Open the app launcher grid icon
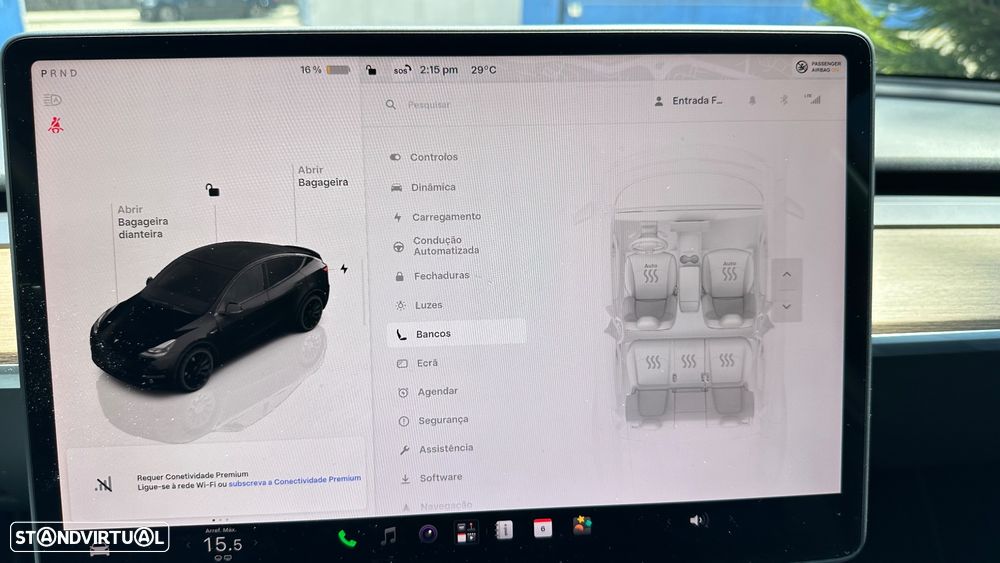 pyautogui.click(x=466, y=532)
